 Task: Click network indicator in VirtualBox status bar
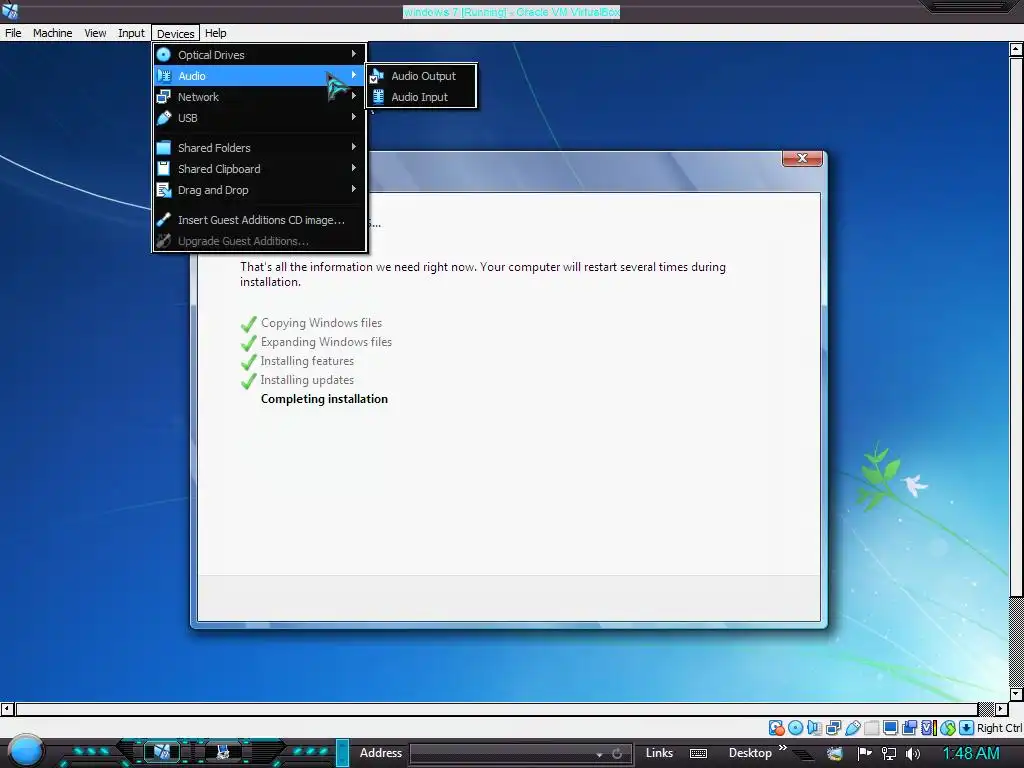[833, 728]
